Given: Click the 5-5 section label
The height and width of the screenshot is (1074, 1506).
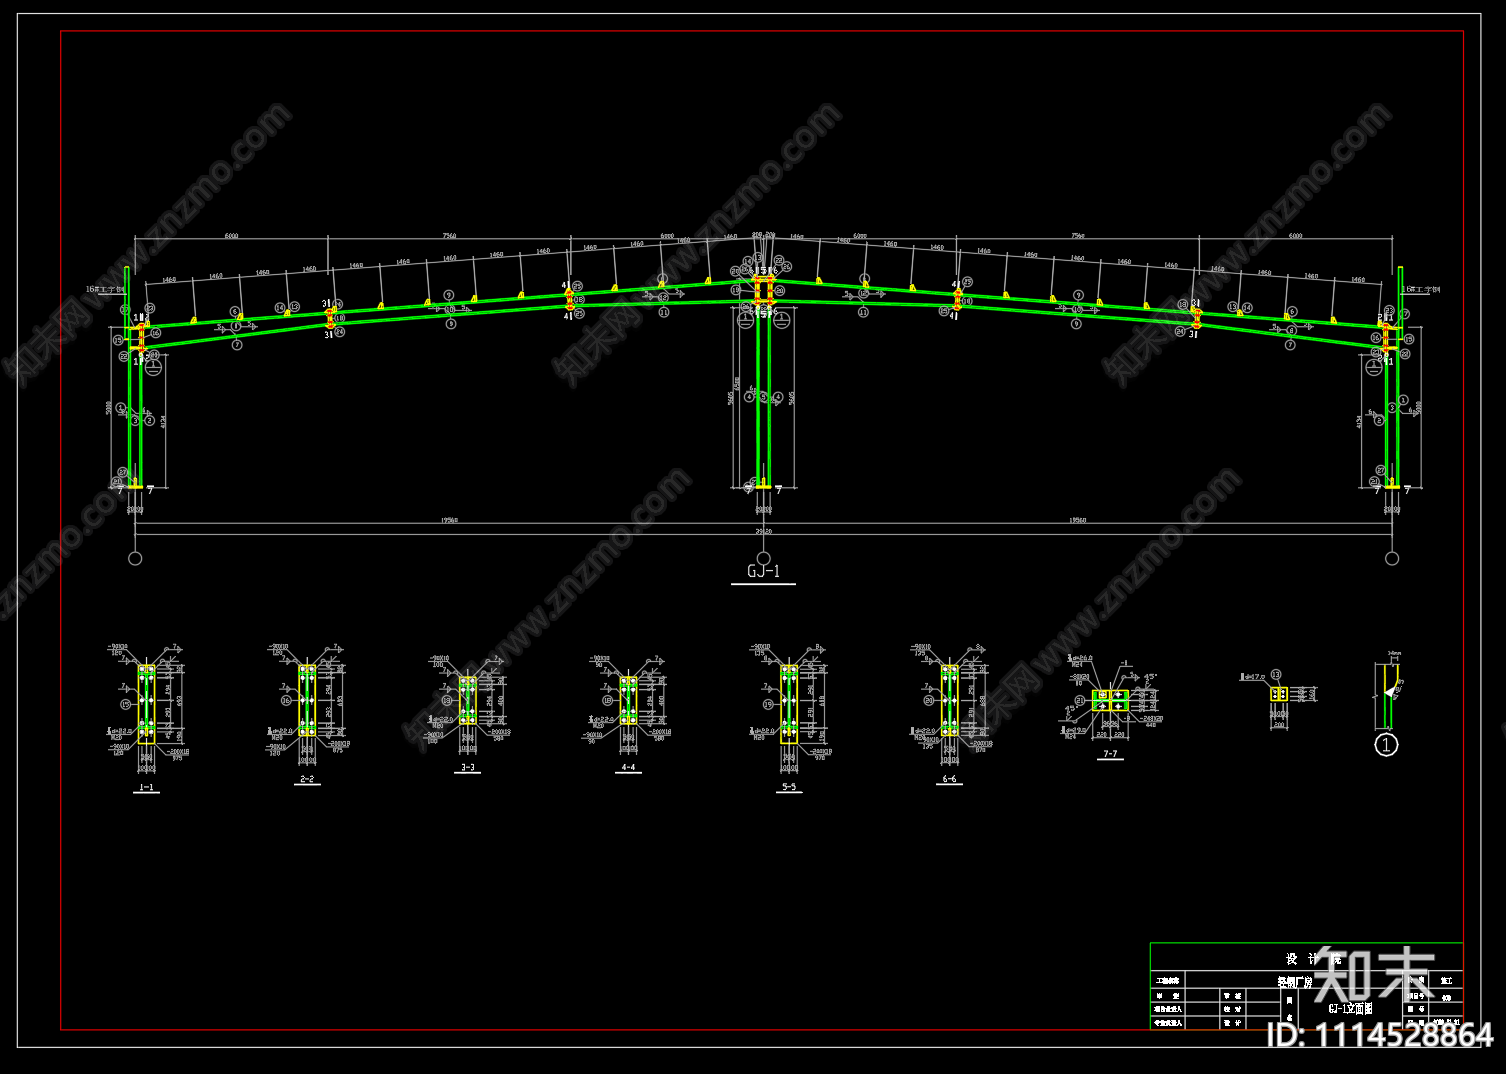Looking at the screenshot, I should coord(789,787).
